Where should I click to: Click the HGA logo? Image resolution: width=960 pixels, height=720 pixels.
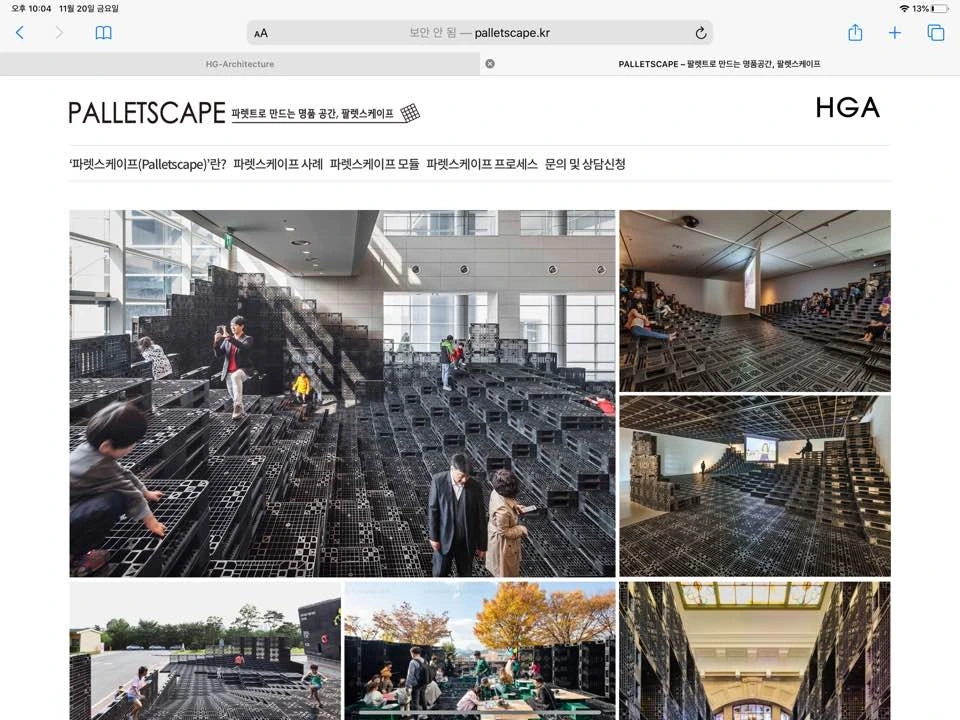(848, 108)
